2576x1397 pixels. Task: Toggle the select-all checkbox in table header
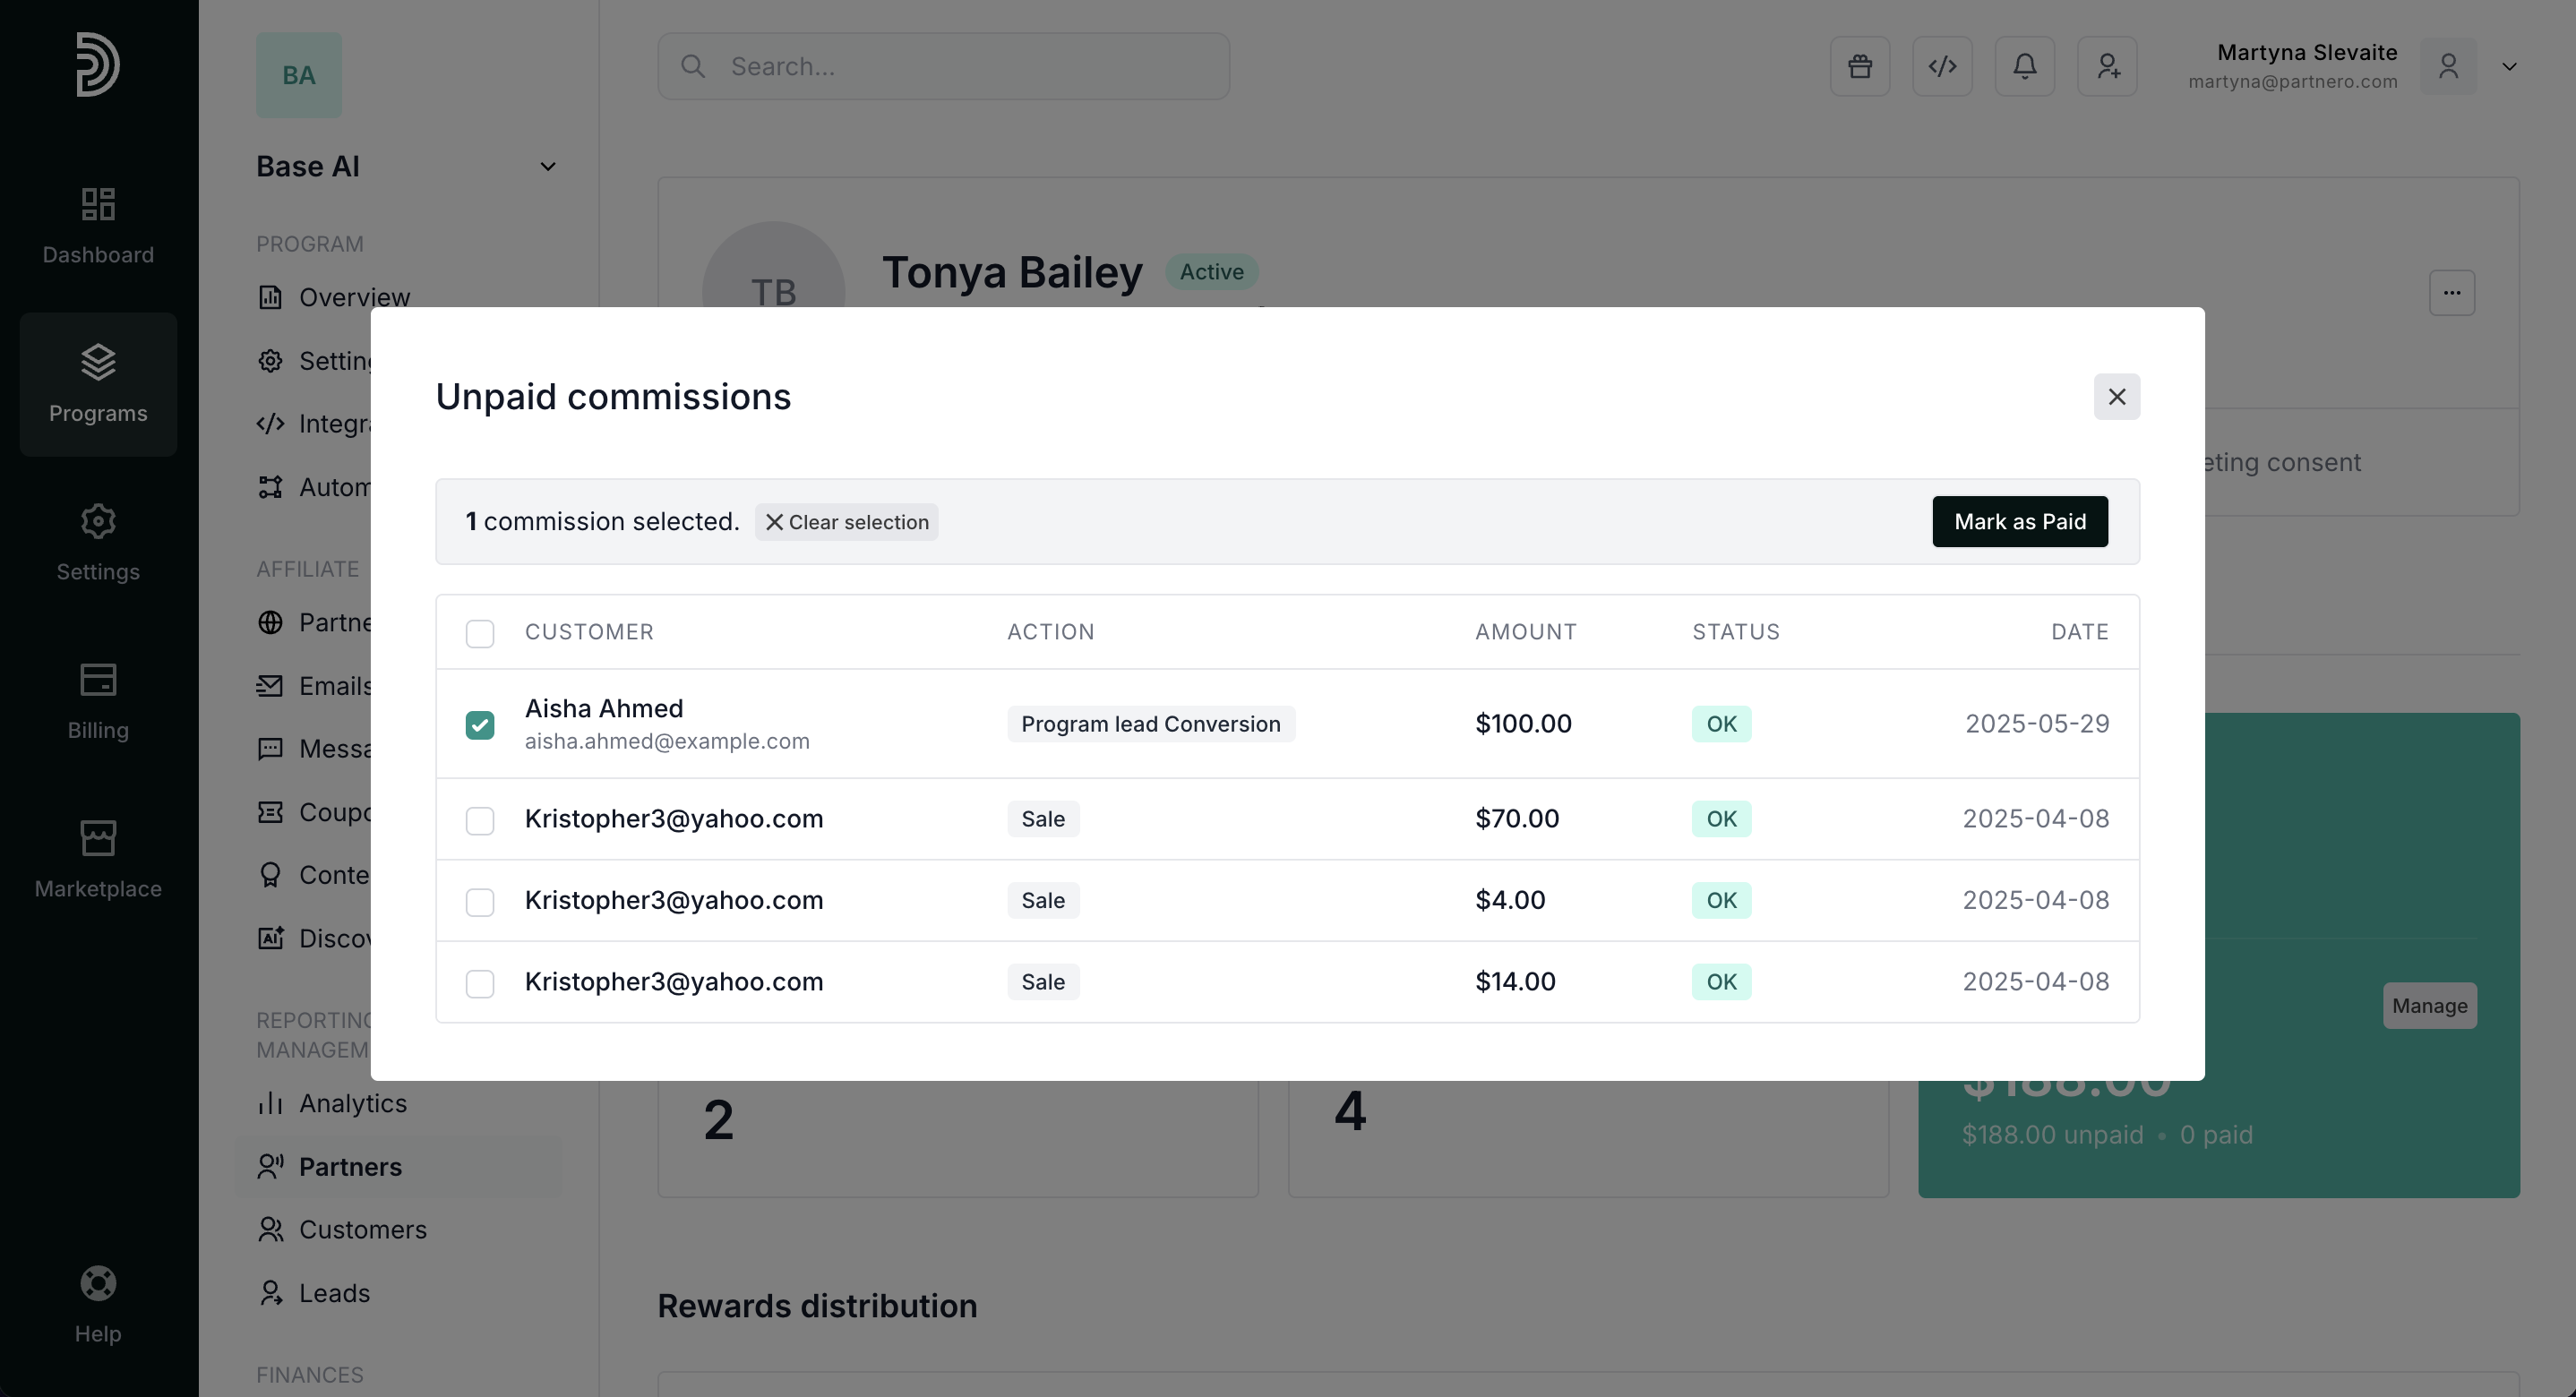coord(480,633)
